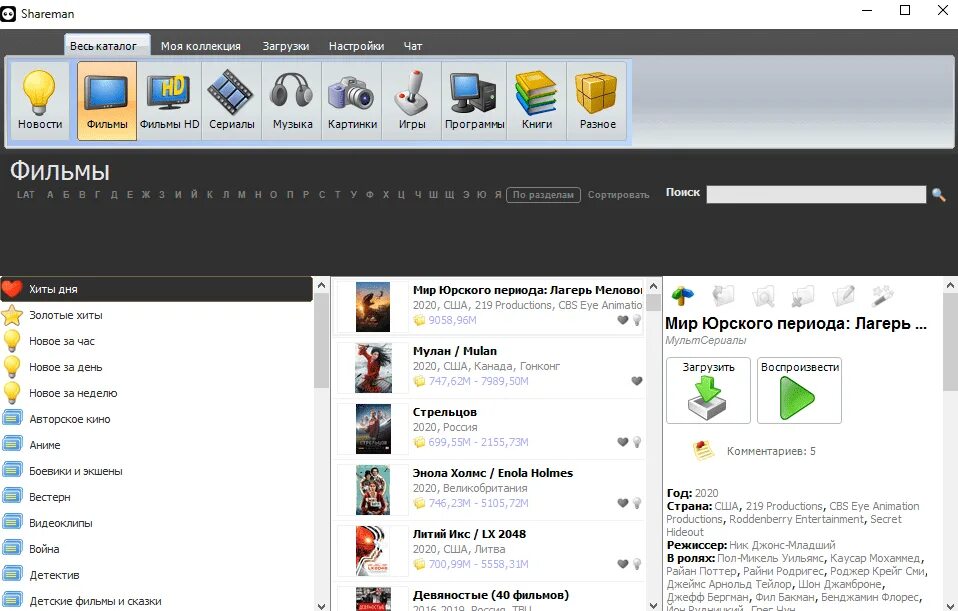Viewport: 958px width, 611px height.
Task: Click the Загрузить download button
Action: [708, 390]
